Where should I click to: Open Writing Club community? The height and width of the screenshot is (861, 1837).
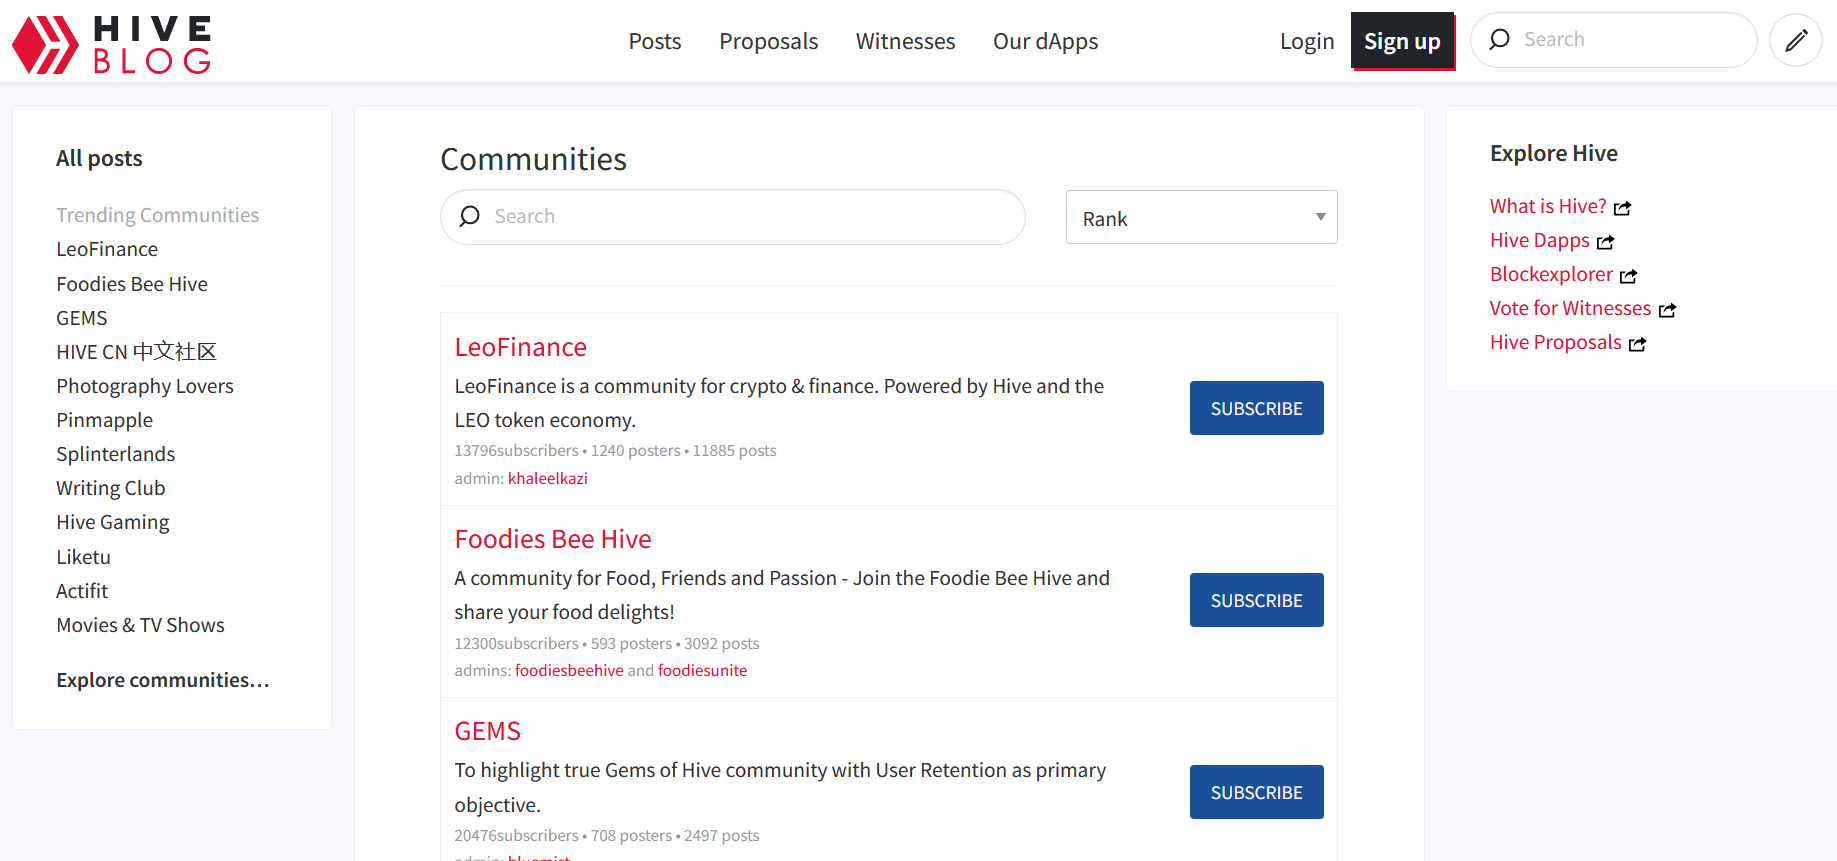(111, 488)
